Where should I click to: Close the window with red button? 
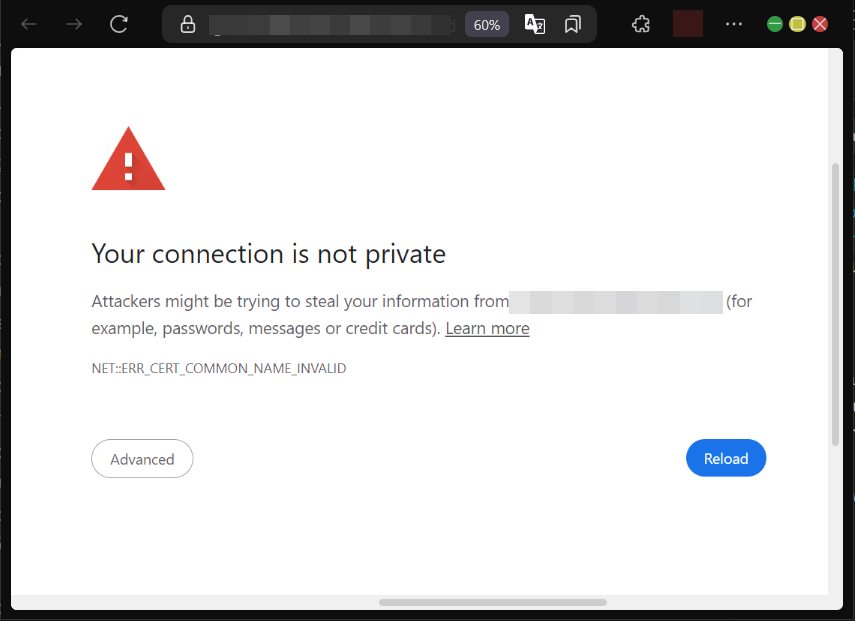(820, 24)
